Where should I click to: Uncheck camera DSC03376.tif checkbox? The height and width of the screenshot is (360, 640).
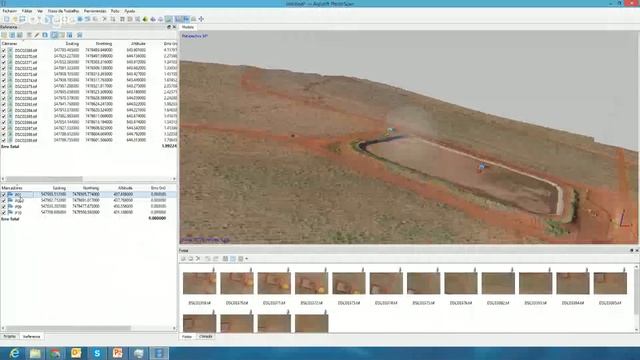4,92
